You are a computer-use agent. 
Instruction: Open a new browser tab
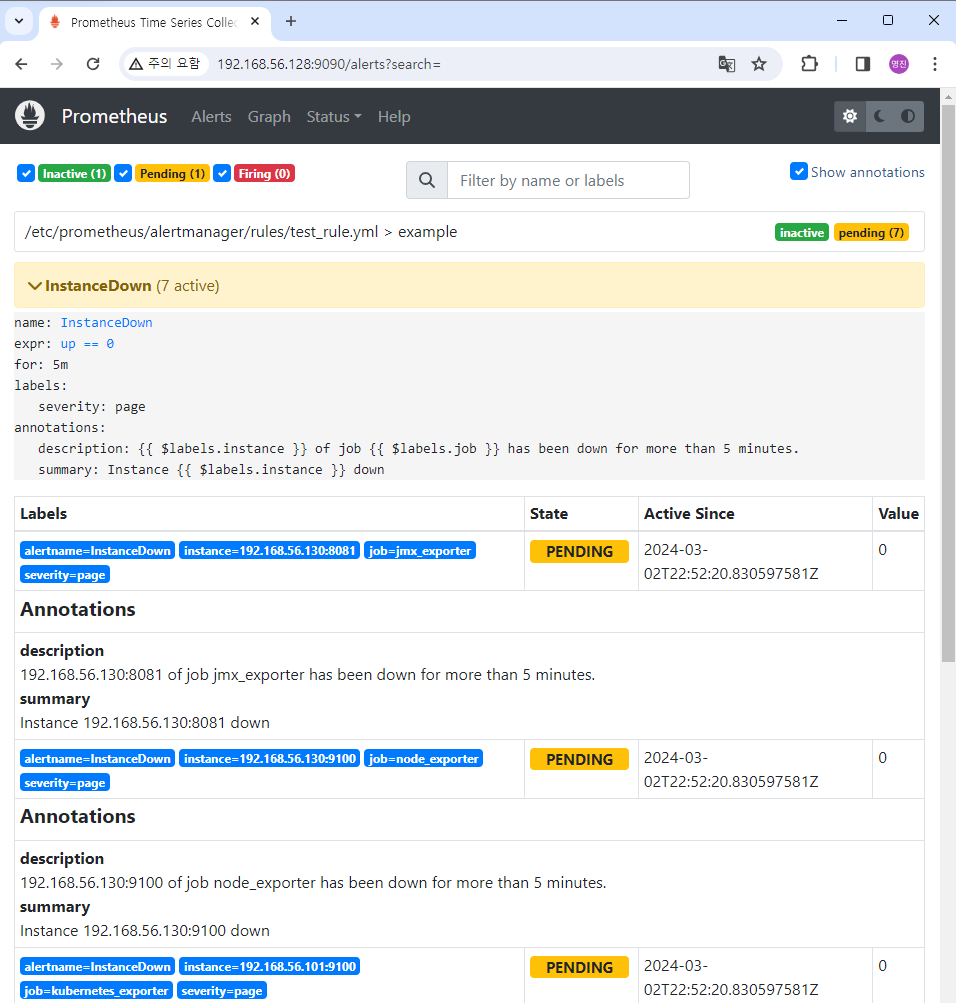pyautogui.click(x=291, y=21)
